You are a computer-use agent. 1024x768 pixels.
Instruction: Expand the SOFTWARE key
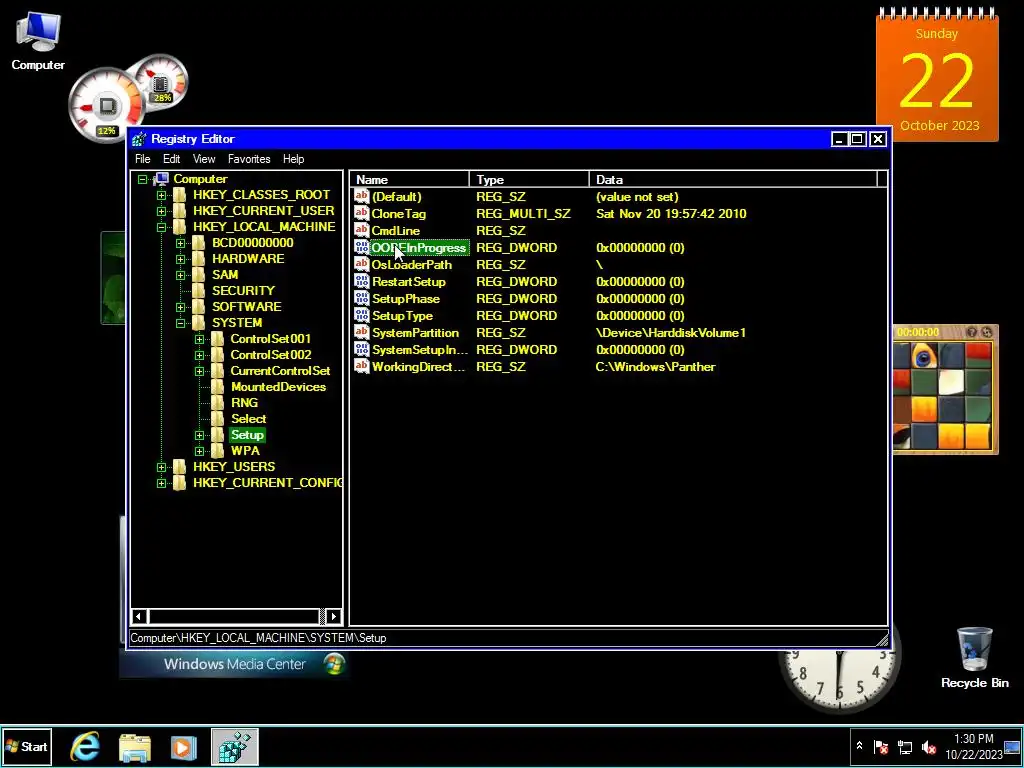click(180, 307)
